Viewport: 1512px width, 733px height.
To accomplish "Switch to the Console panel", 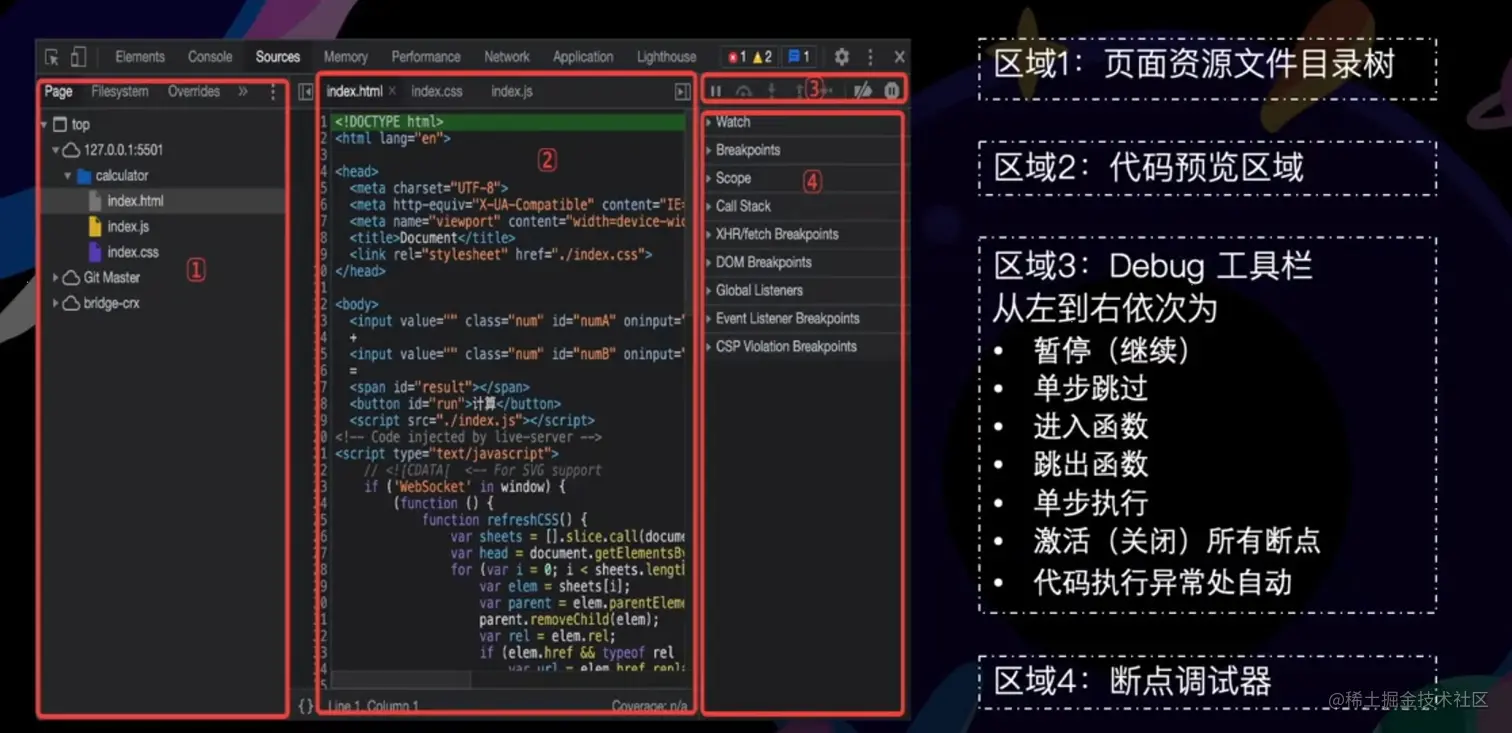I will (210, 57).
